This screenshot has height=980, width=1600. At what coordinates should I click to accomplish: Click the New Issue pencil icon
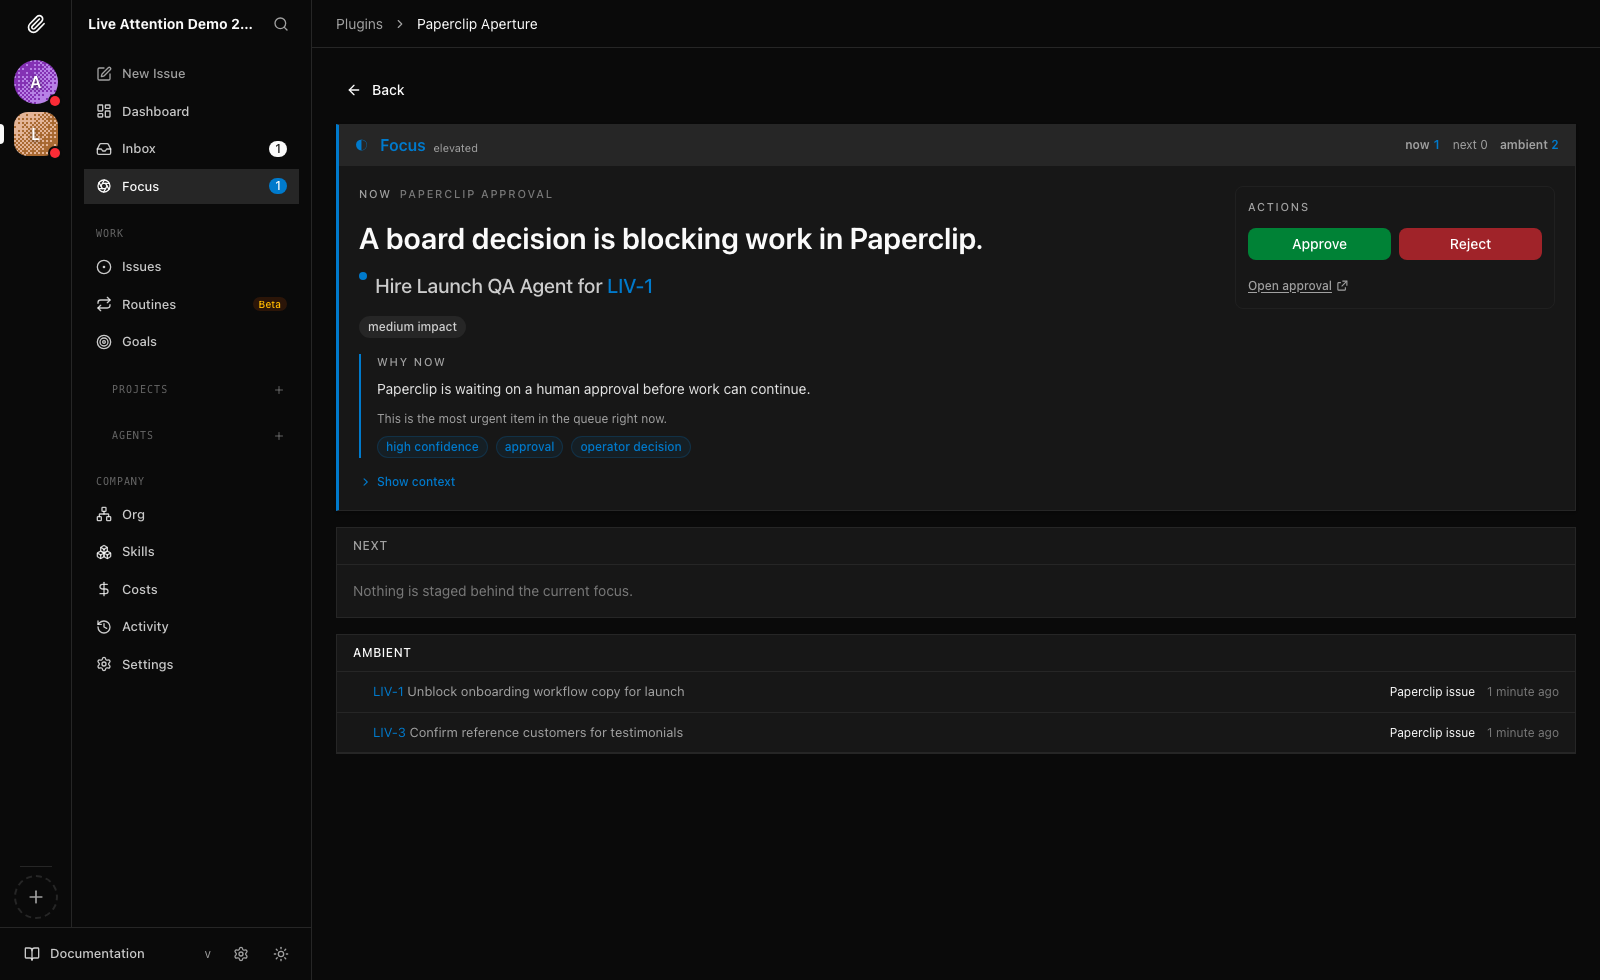[x=104, y=74]
